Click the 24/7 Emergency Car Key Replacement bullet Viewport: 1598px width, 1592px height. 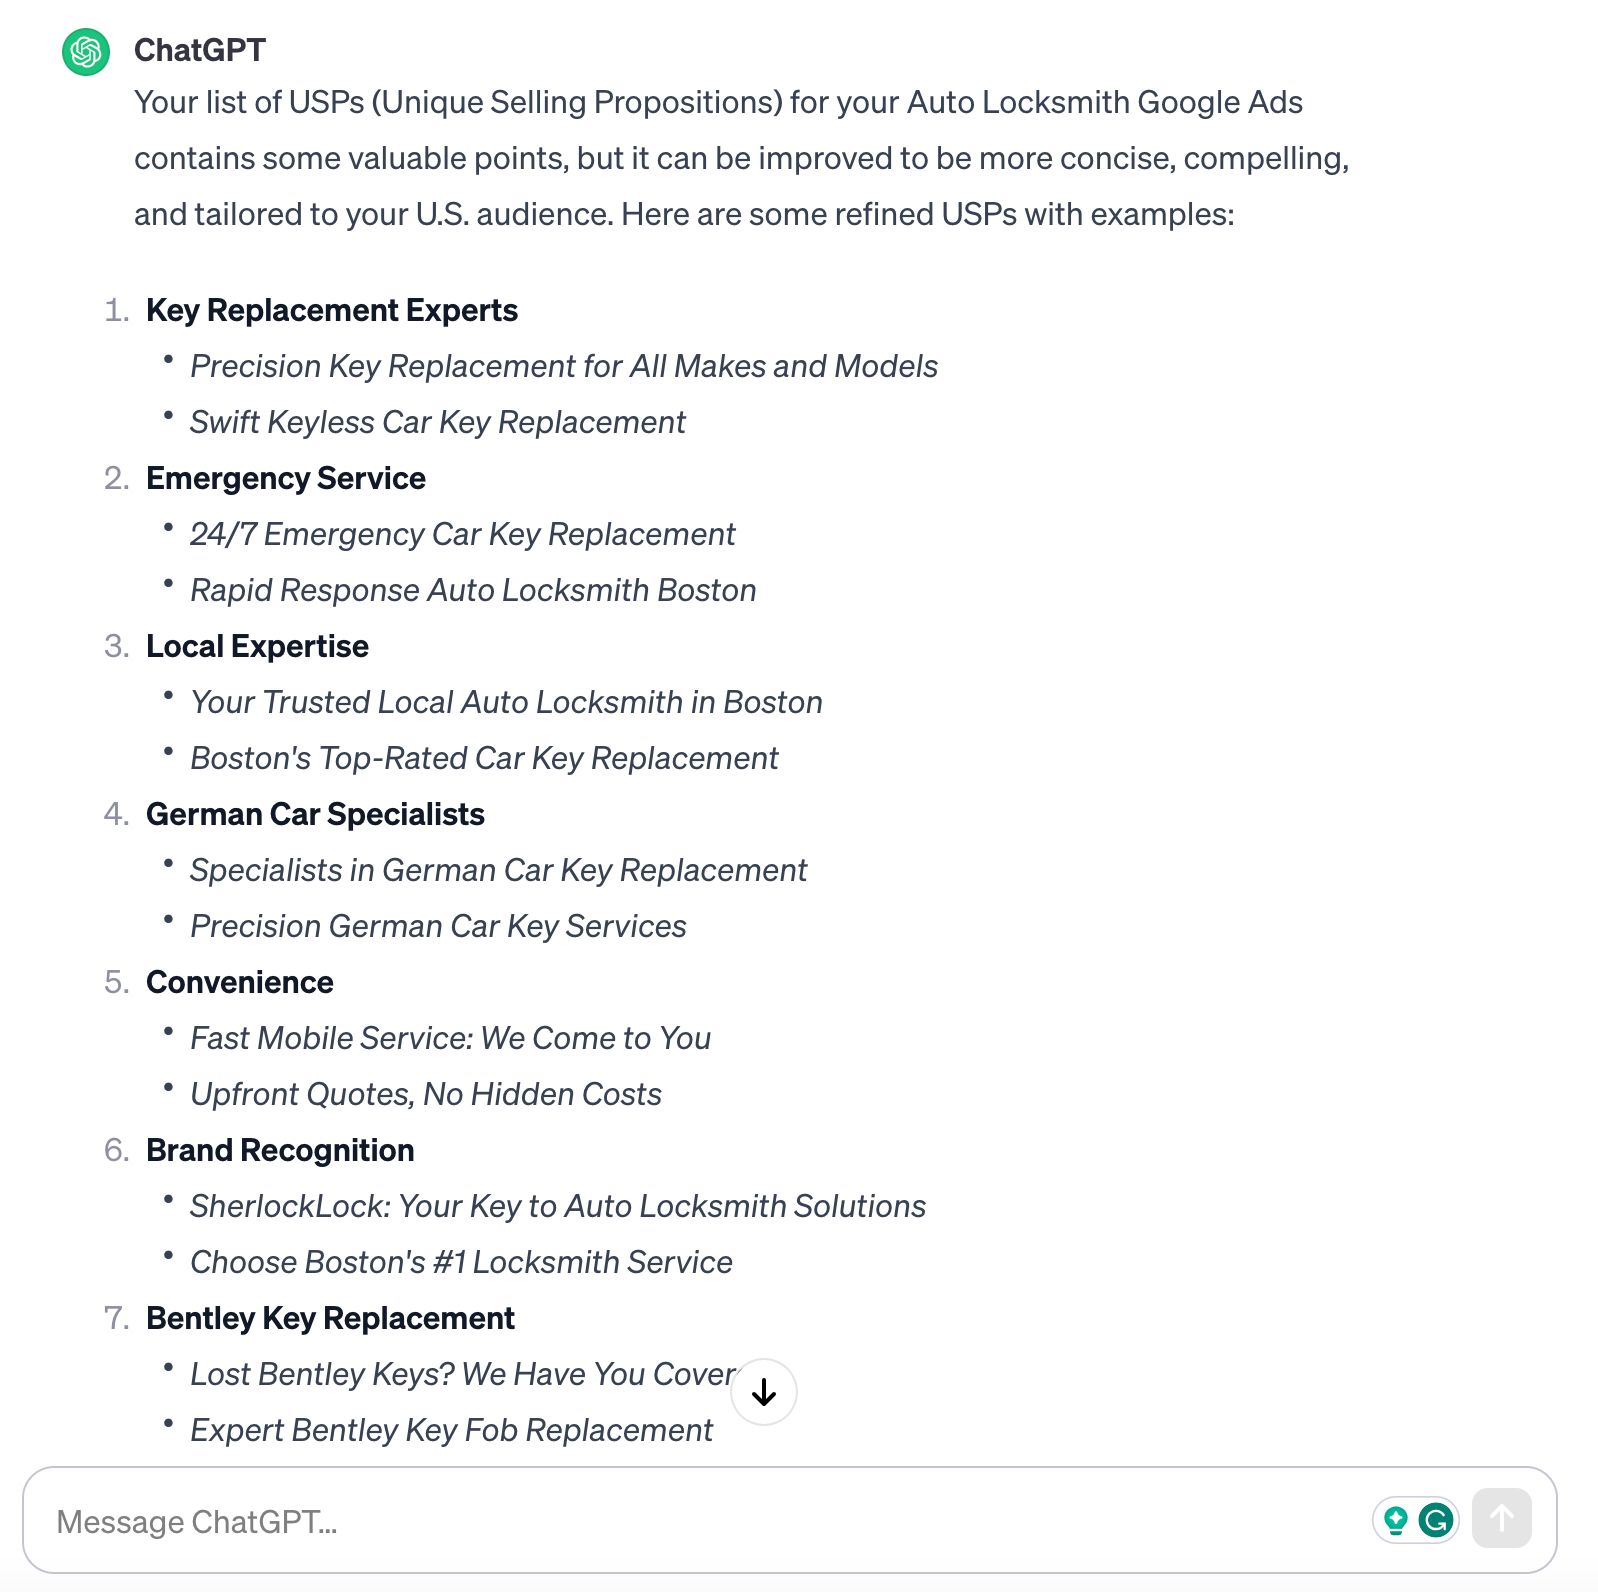462,535
